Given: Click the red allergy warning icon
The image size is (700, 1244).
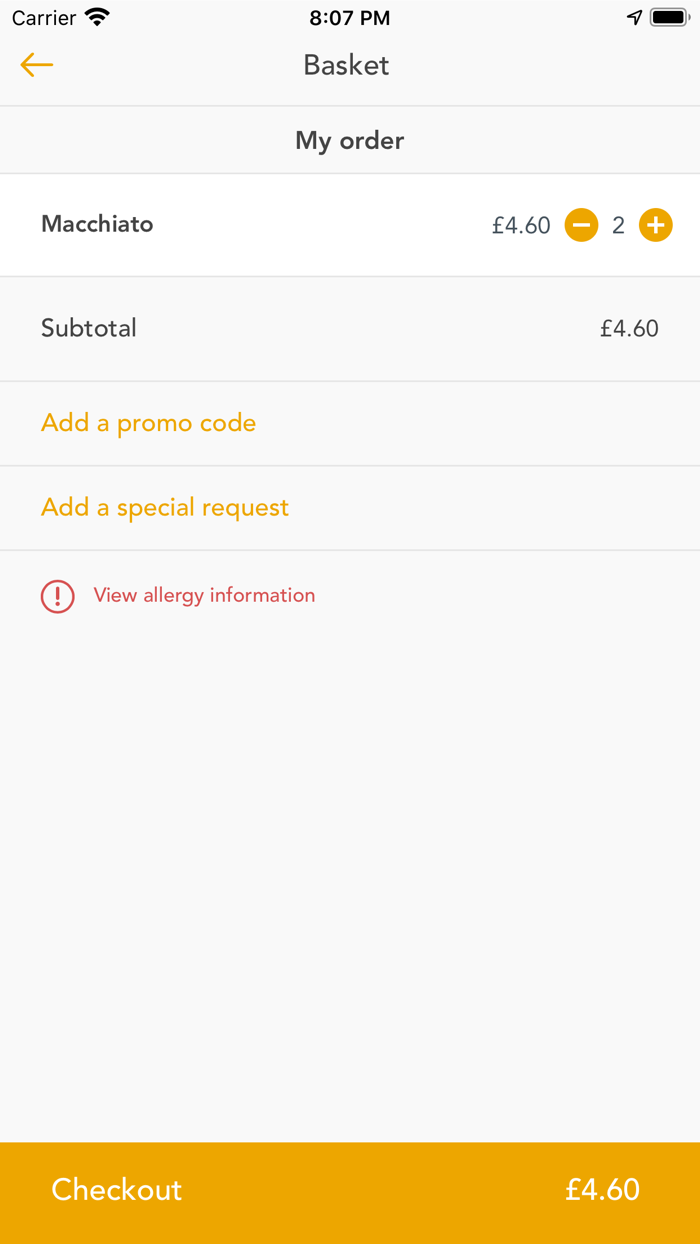Looking at the screenshot, I should pos(58,597).
